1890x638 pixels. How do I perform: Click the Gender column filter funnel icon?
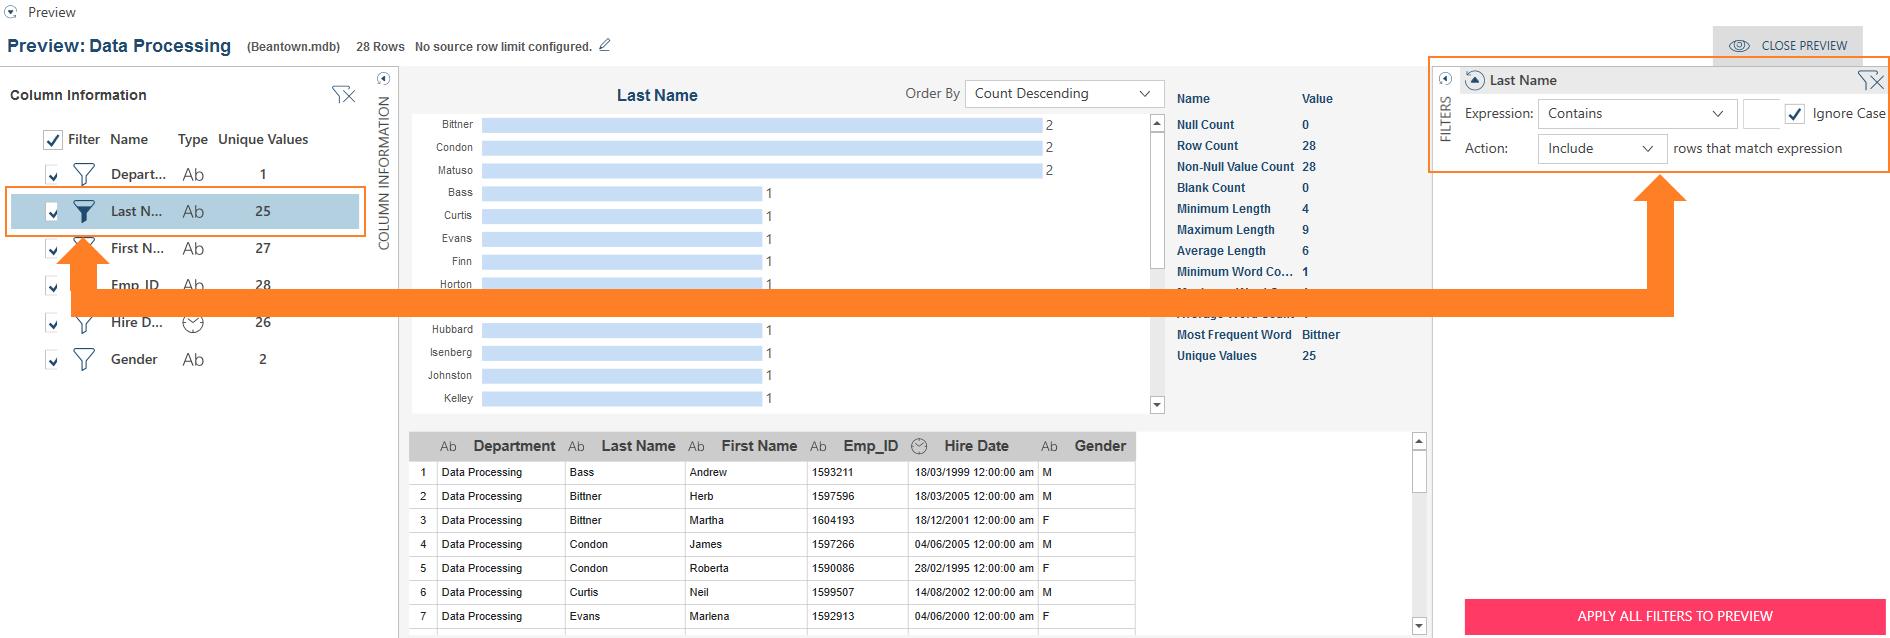[84, 359]
